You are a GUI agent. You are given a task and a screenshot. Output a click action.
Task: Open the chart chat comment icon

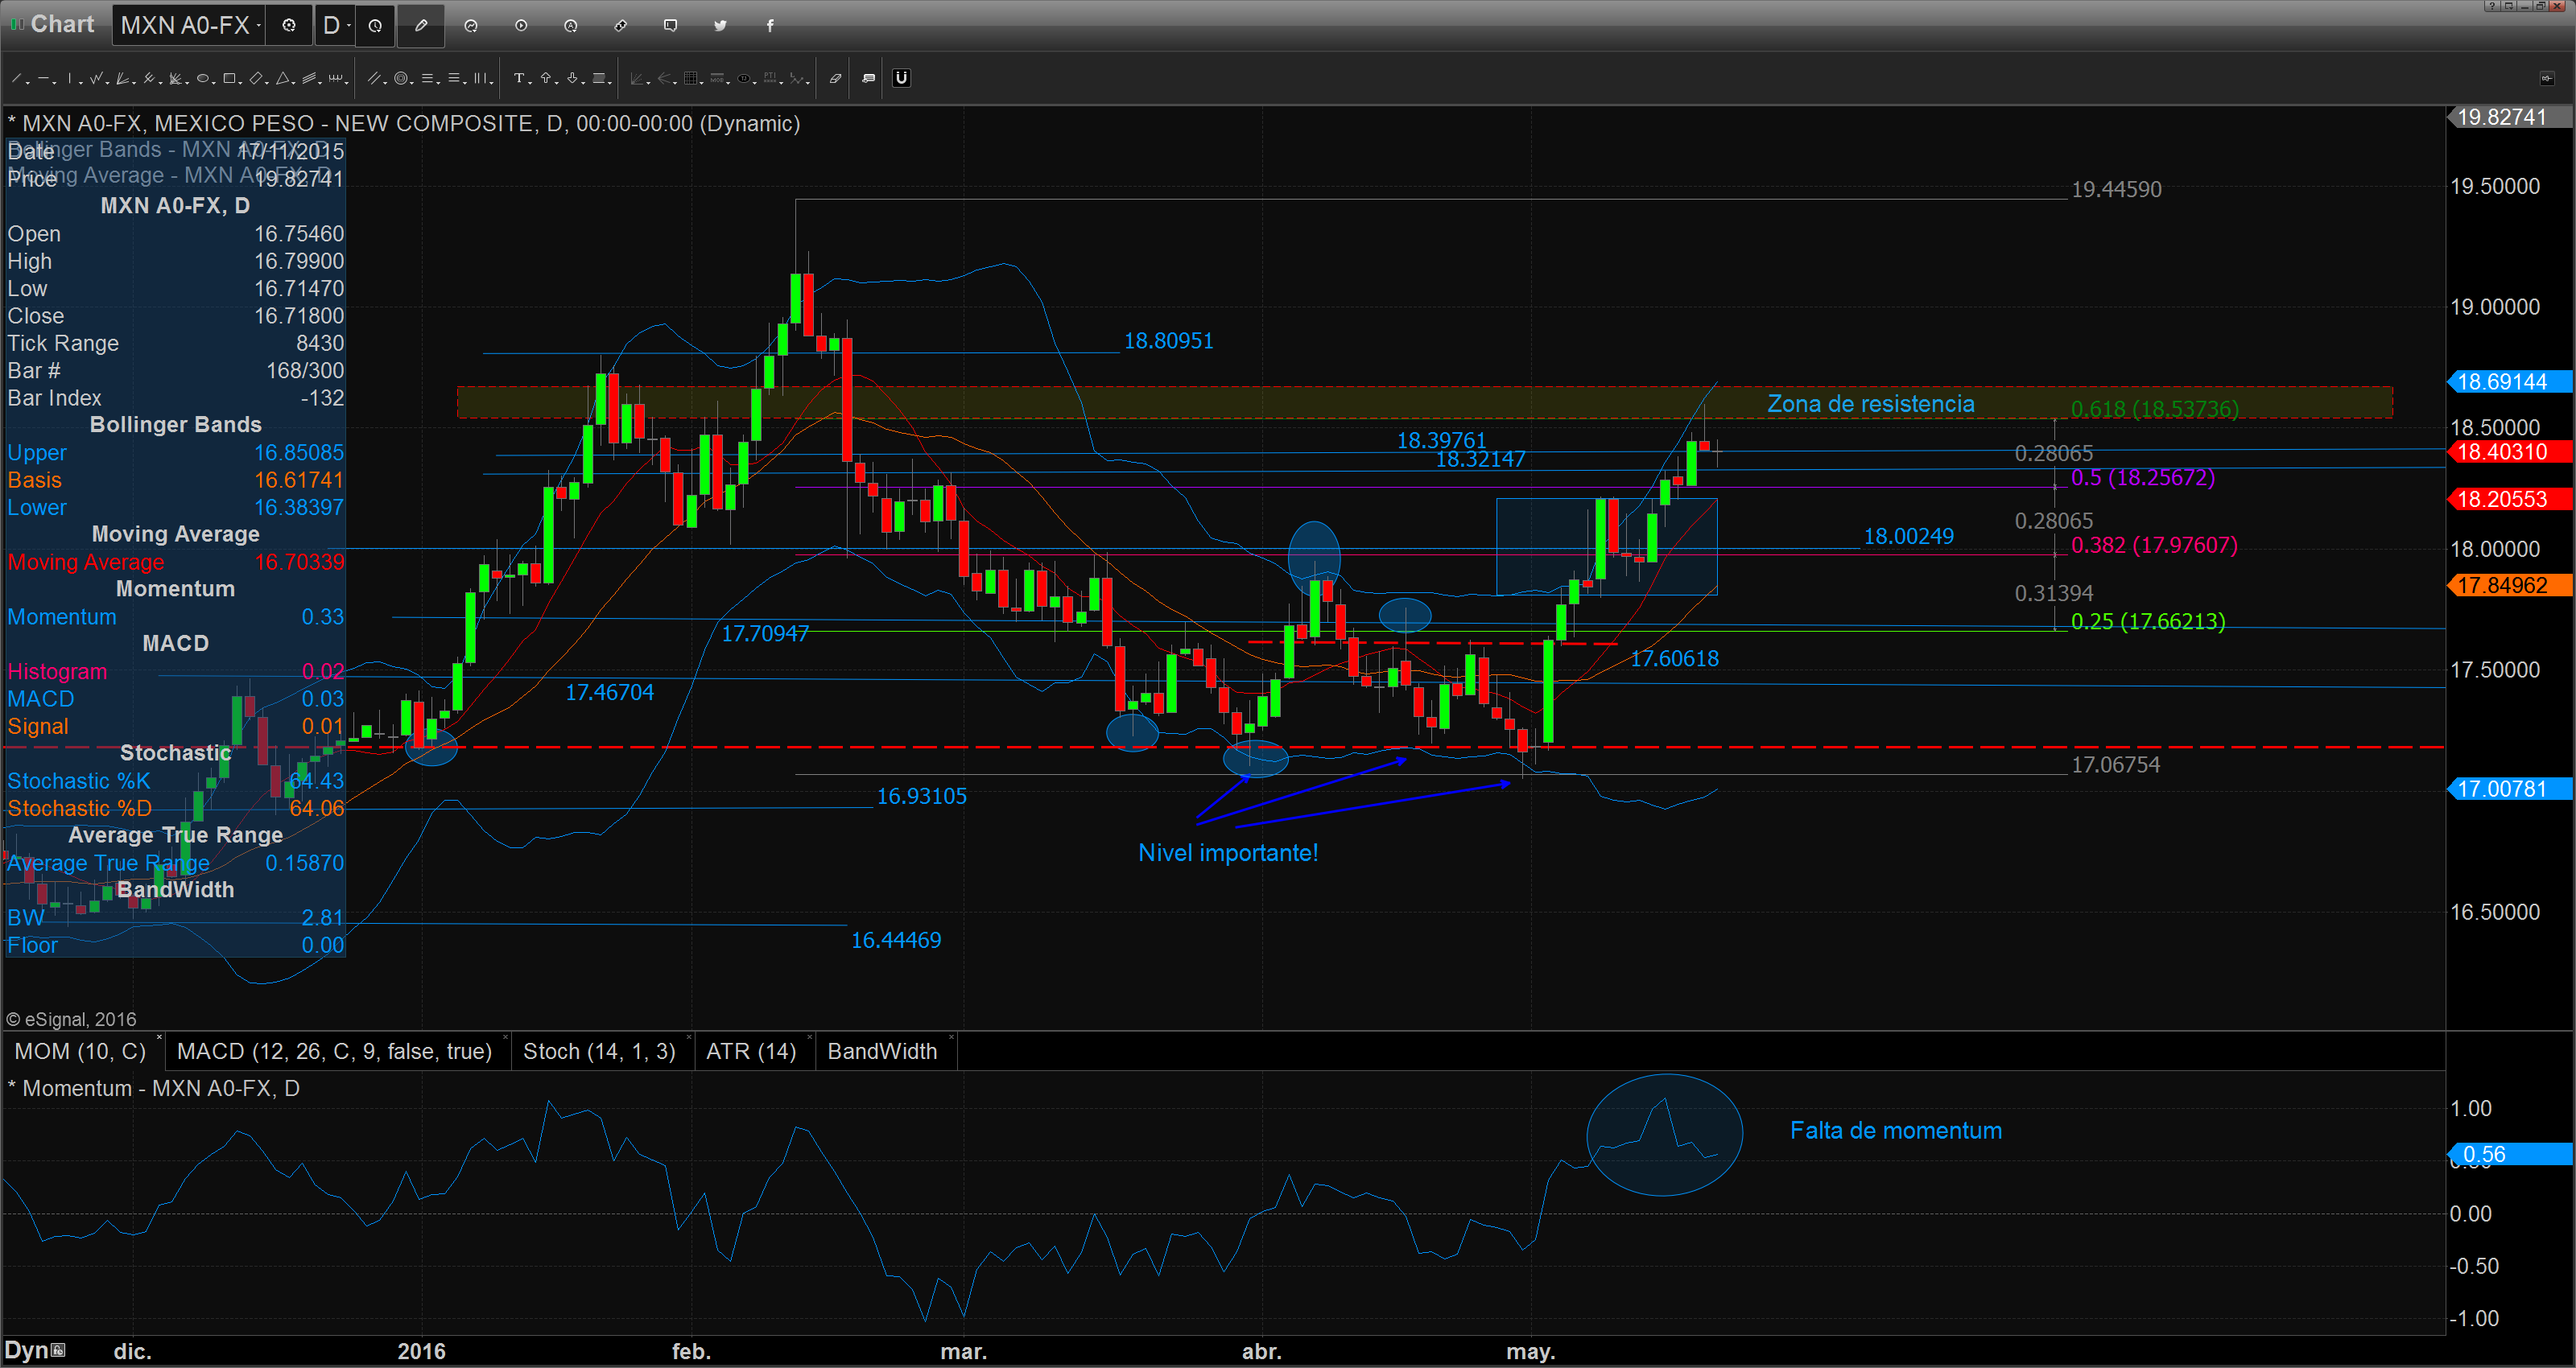point(671,25)
